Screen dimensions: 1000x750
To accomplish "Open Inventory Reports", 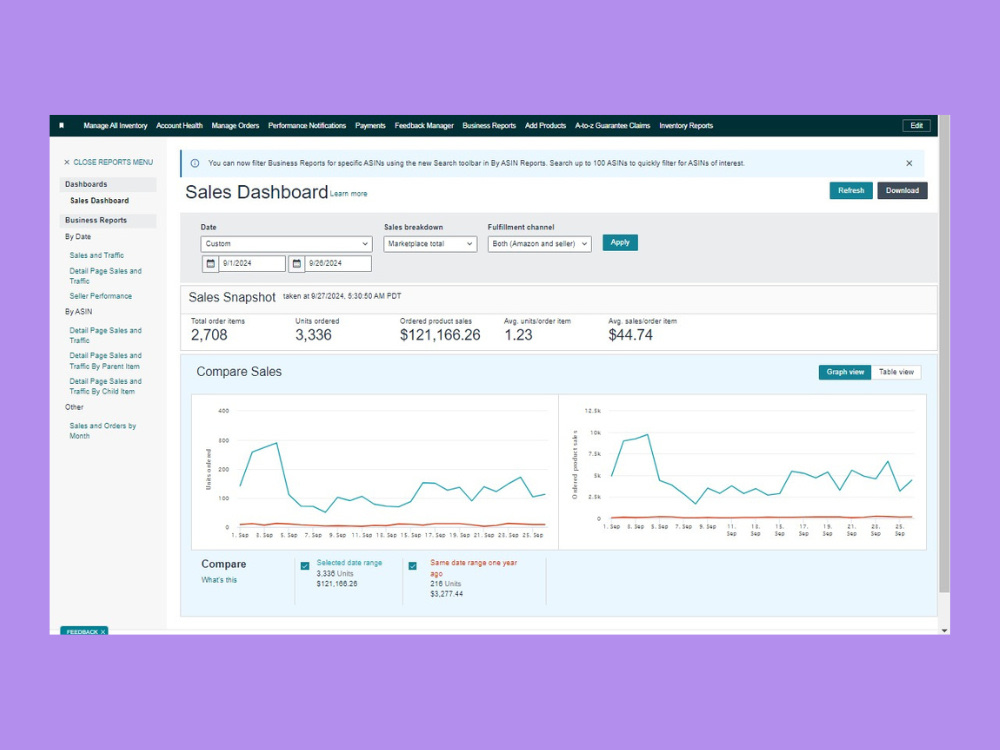I will pyautogui.click(x=686, y=126).
